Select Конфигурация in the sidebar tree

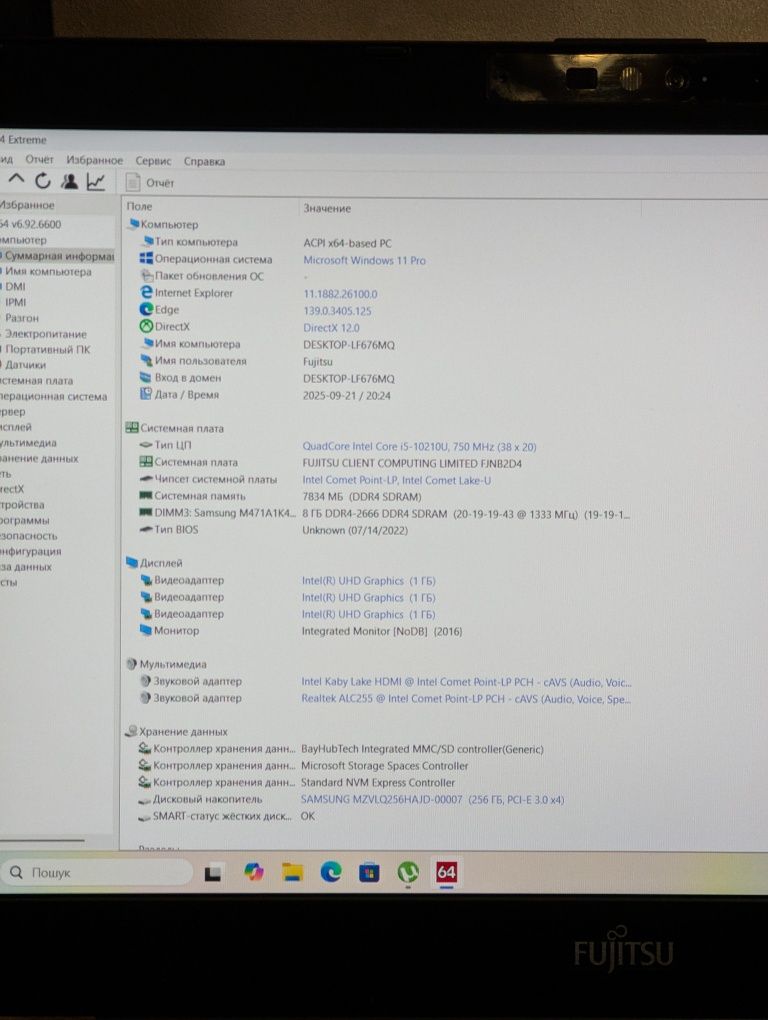pos(31,552)
